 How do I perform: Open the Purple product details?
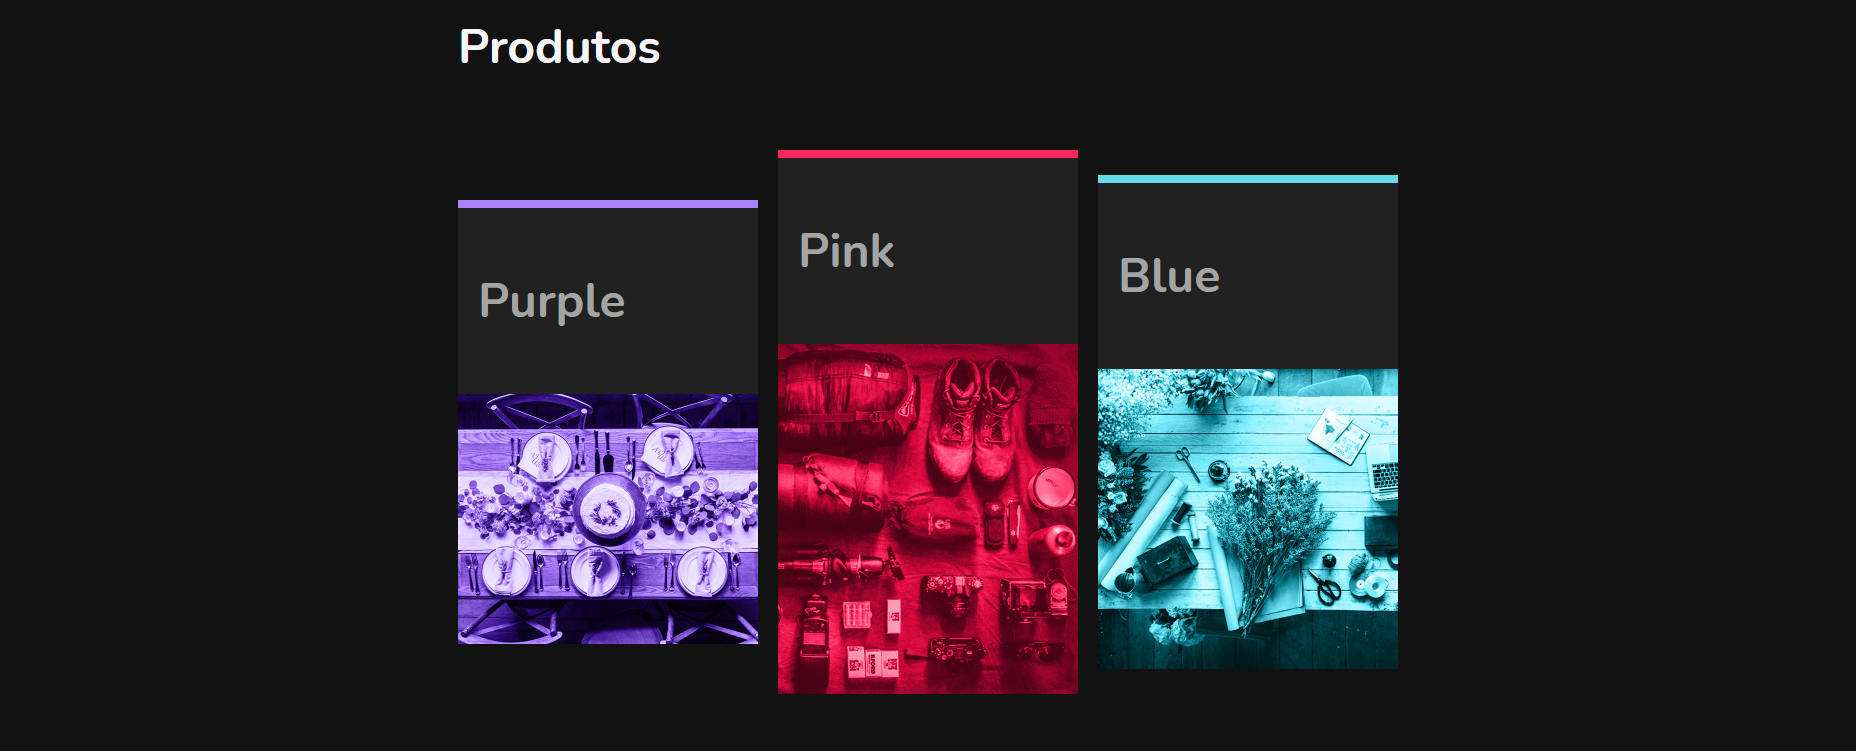tap(607, 420)
